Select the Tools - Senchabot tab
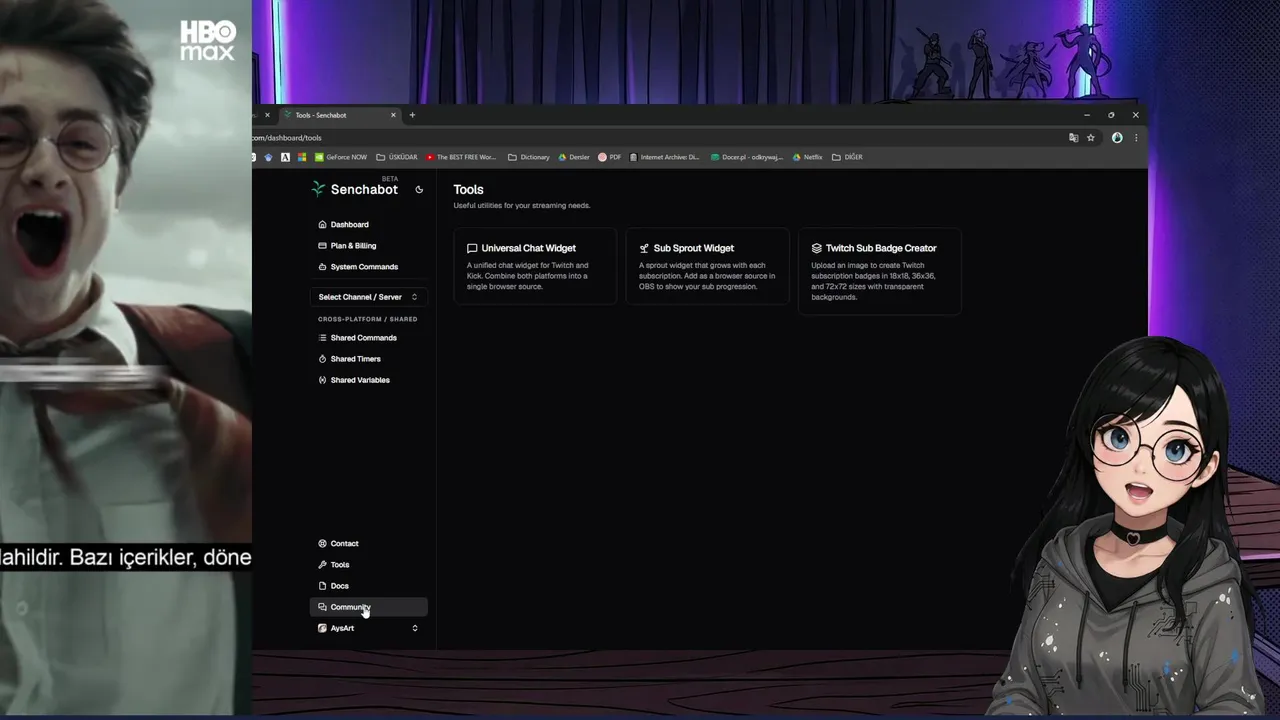 (x=339, y=115)
